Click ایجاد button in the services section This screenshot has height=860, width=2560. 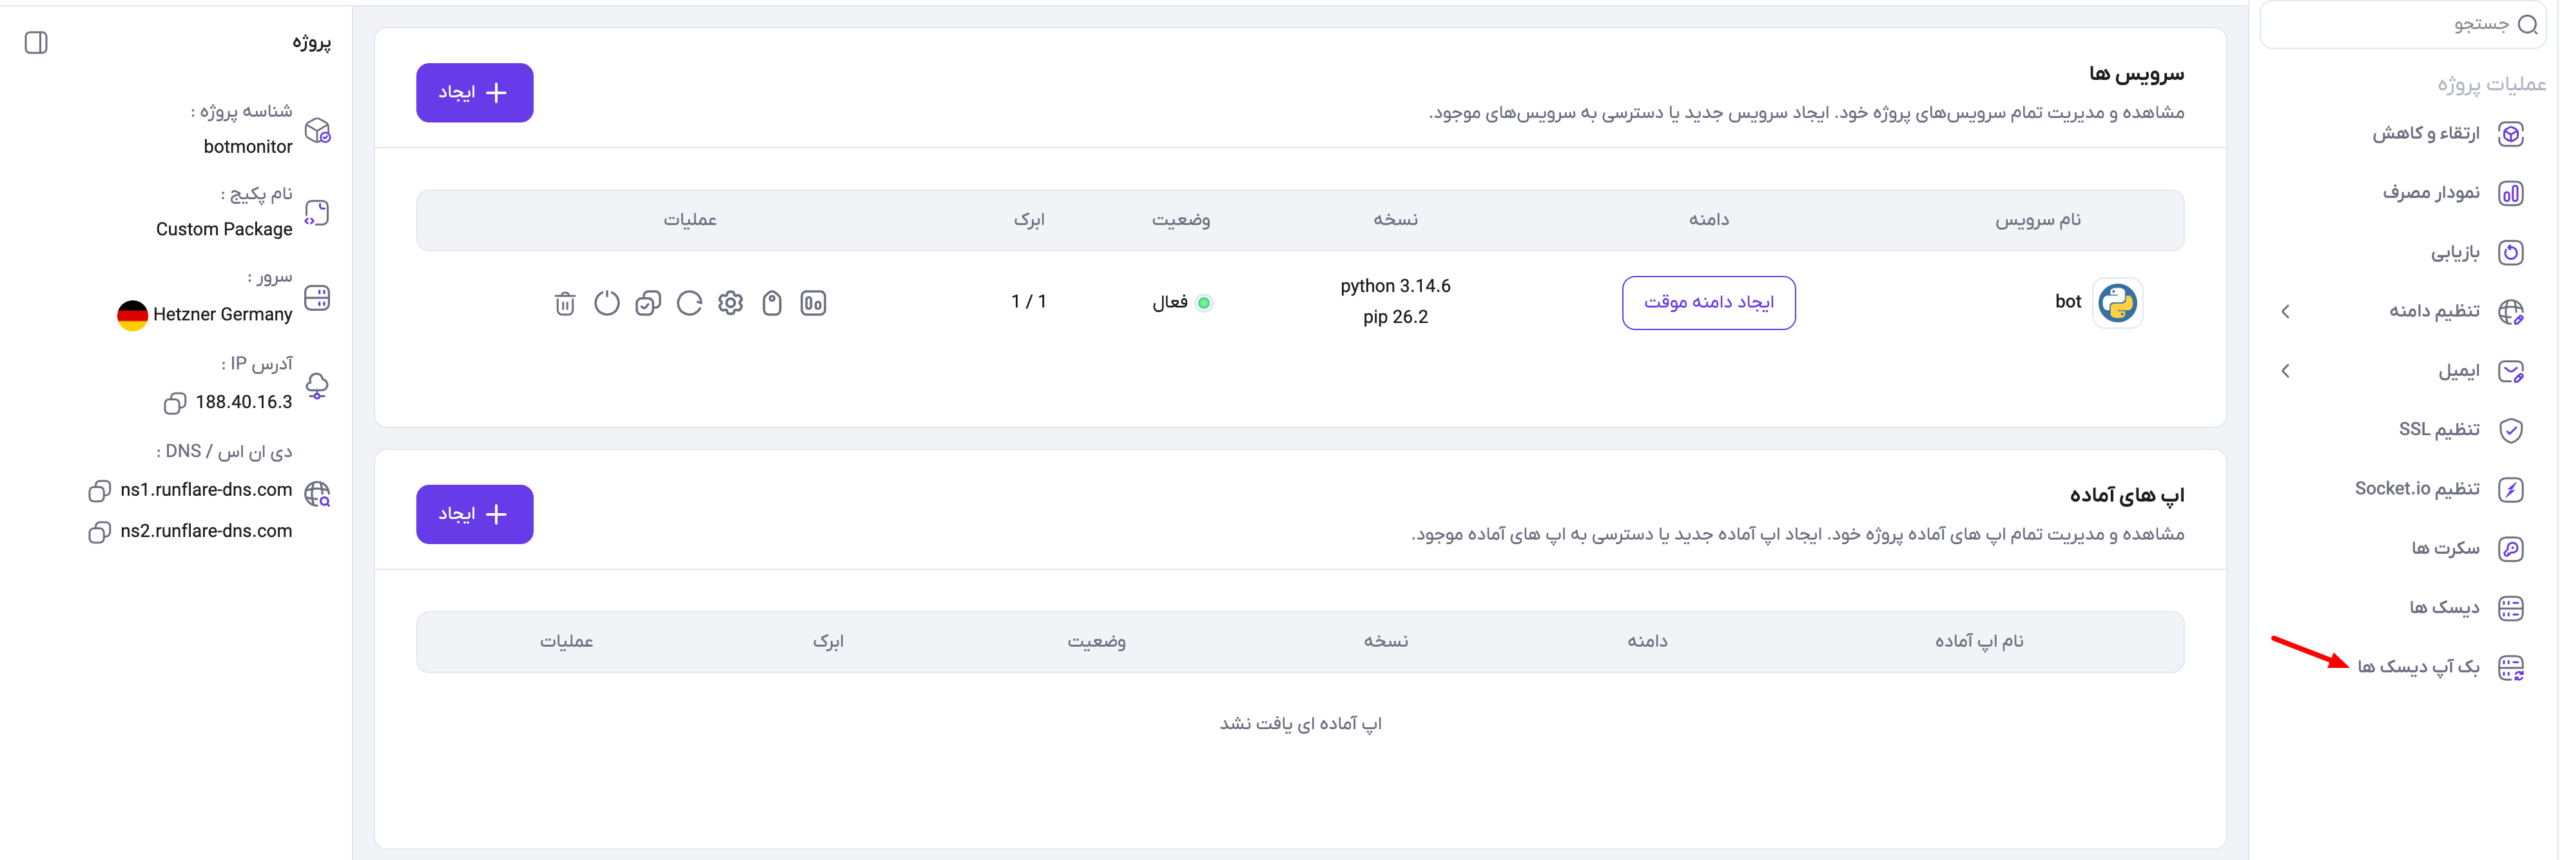point(474,93)
